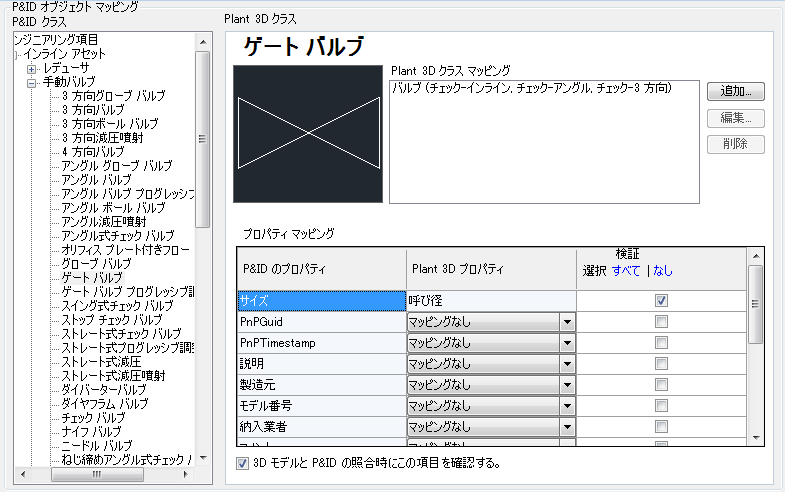Image resolution: width=785 pixels, height=492 pixels.
Task: Select 3 方向グローブ バルブ in tree
Action: click(113, 96)
